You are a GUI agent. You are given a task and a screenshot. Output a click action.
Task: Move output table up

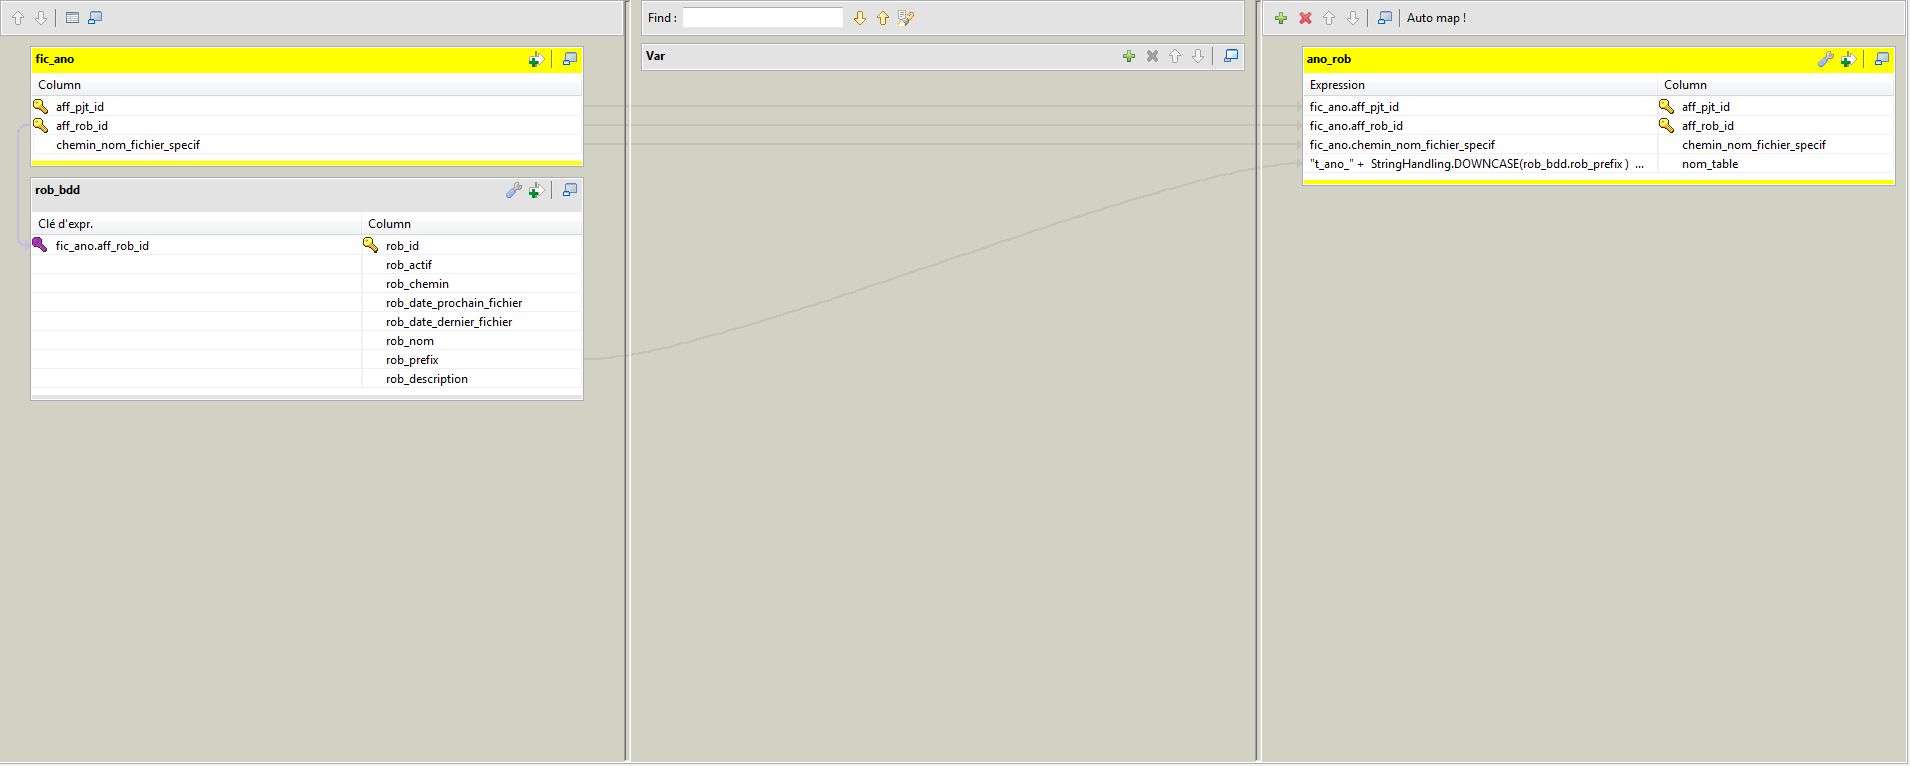click(1329, 18)
